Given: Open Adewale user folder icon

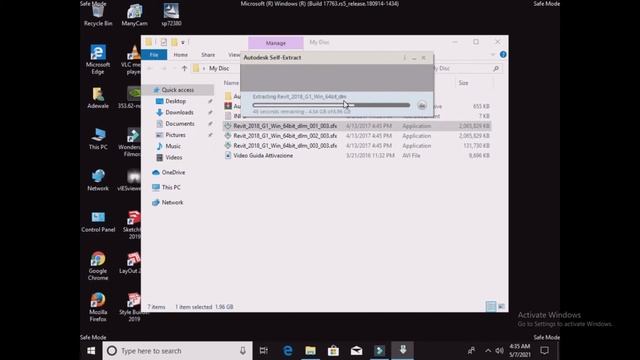Looking at the screenshot, I should tap(98, 98).
